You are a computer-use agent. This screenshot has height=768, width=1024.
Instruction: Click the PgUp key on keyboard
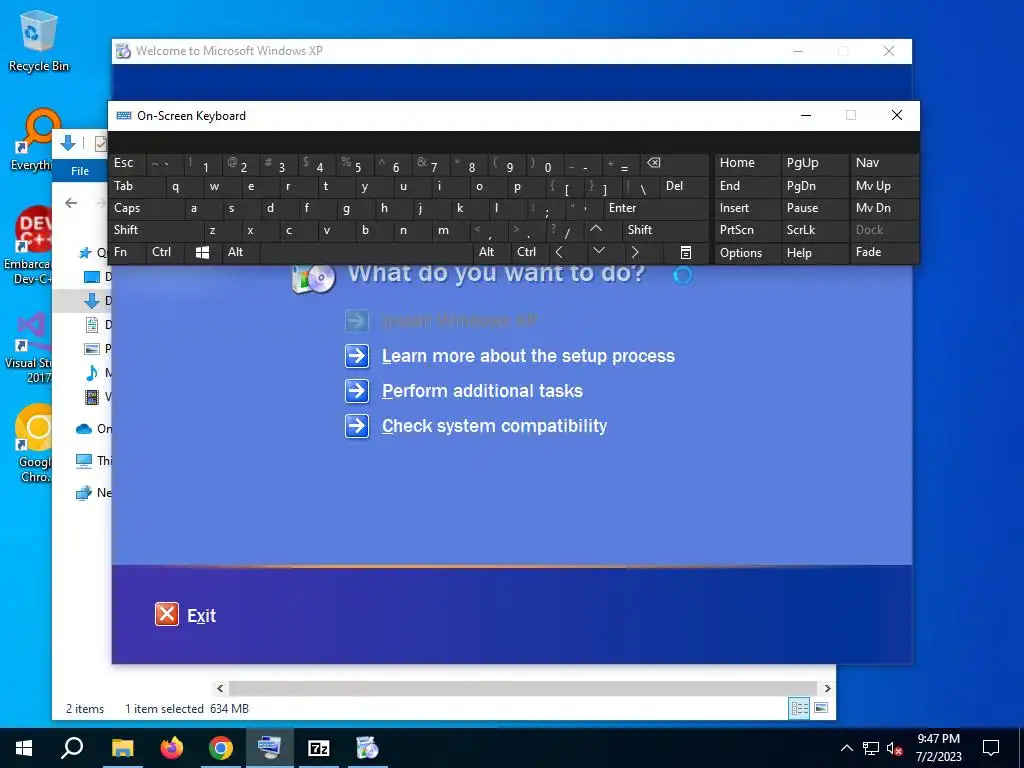pyautogui.click(x=814, y=163)
